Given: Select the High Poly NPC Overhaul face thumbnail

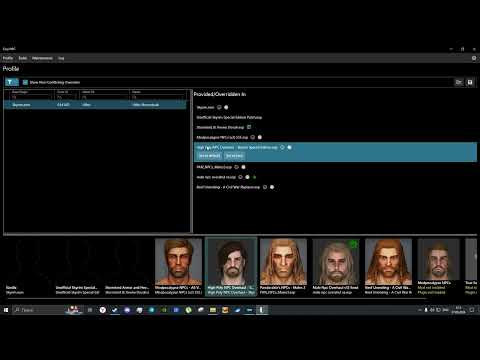Looking at the screenshot, I should pyautogui.click(x=231, y=267).
